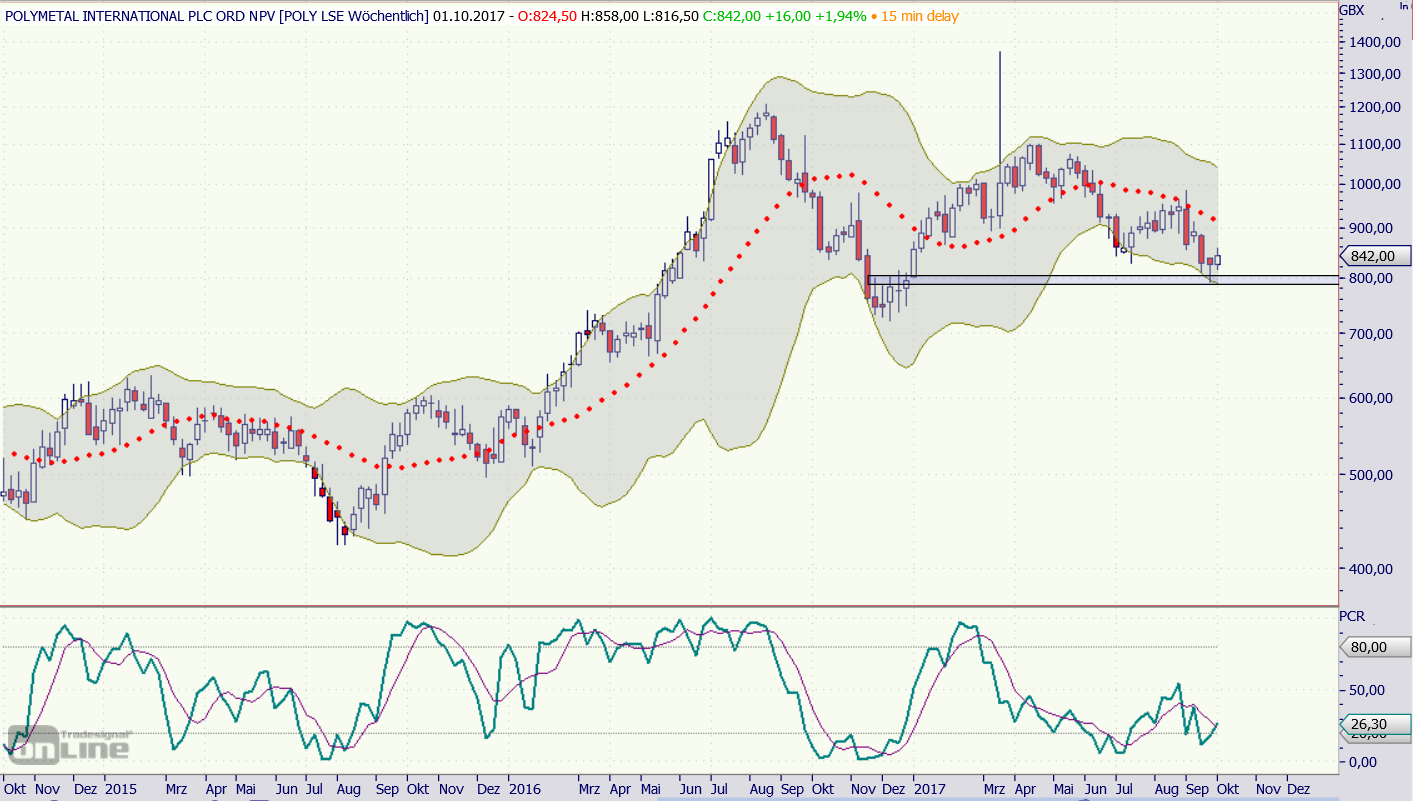Select the 600,00 price axis label

pyautogui.click(x=1373, y=398)
